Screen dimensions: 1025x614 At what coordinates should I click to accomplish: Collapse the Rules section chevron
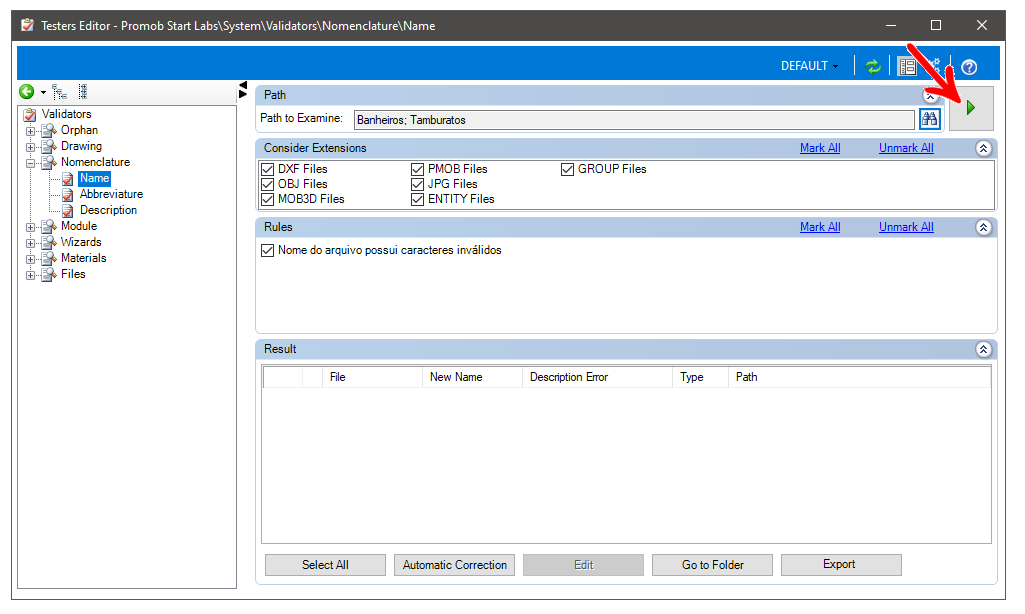[x=983, y=228]
